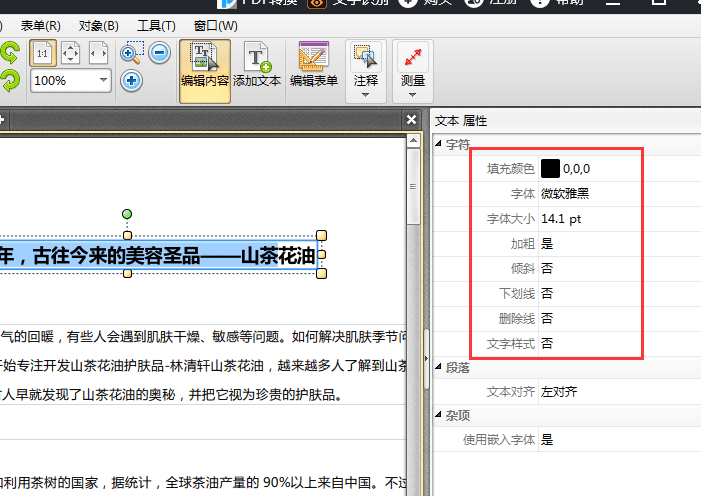Click paragraph line containing 林清轩山茶花油
This screenshot has width=701, height=496.
203,366
